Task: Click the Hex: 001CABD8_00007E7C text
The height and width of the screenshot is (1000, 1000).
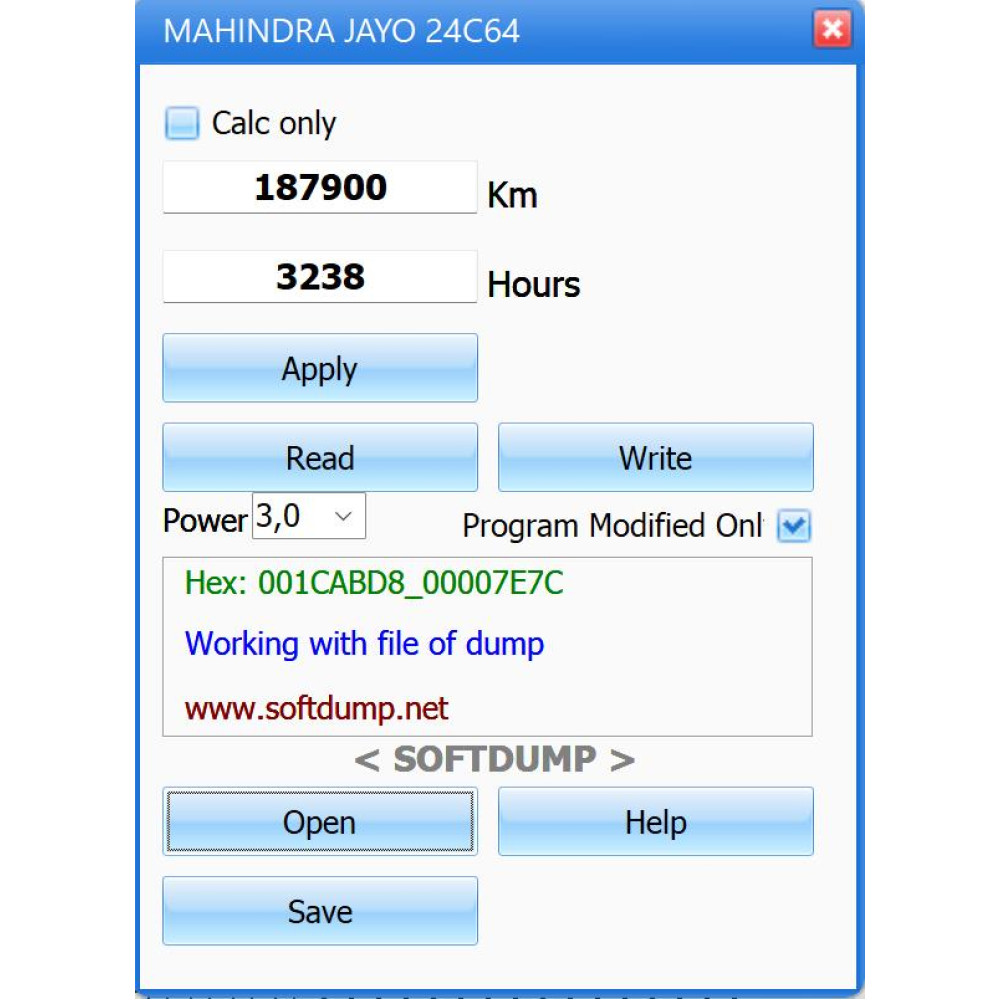Action: (374, 583)
